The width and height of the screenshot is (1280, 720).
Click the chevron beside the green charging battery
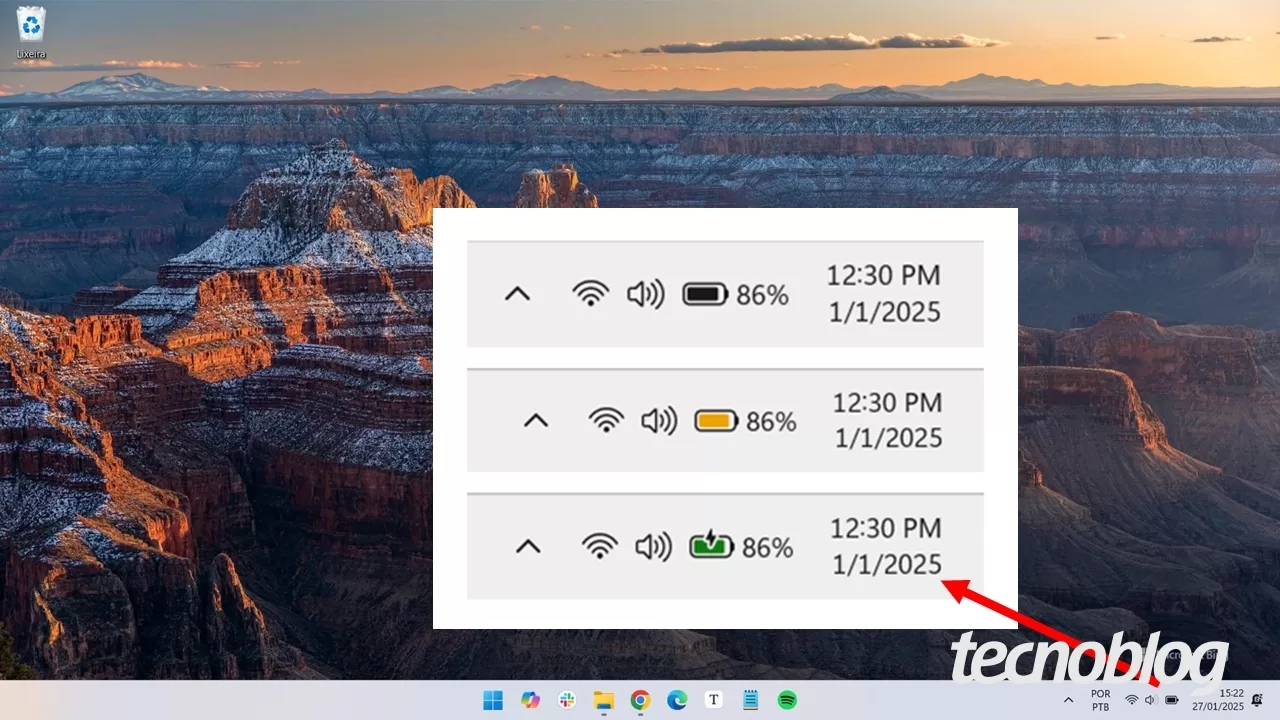coord(528,547)
